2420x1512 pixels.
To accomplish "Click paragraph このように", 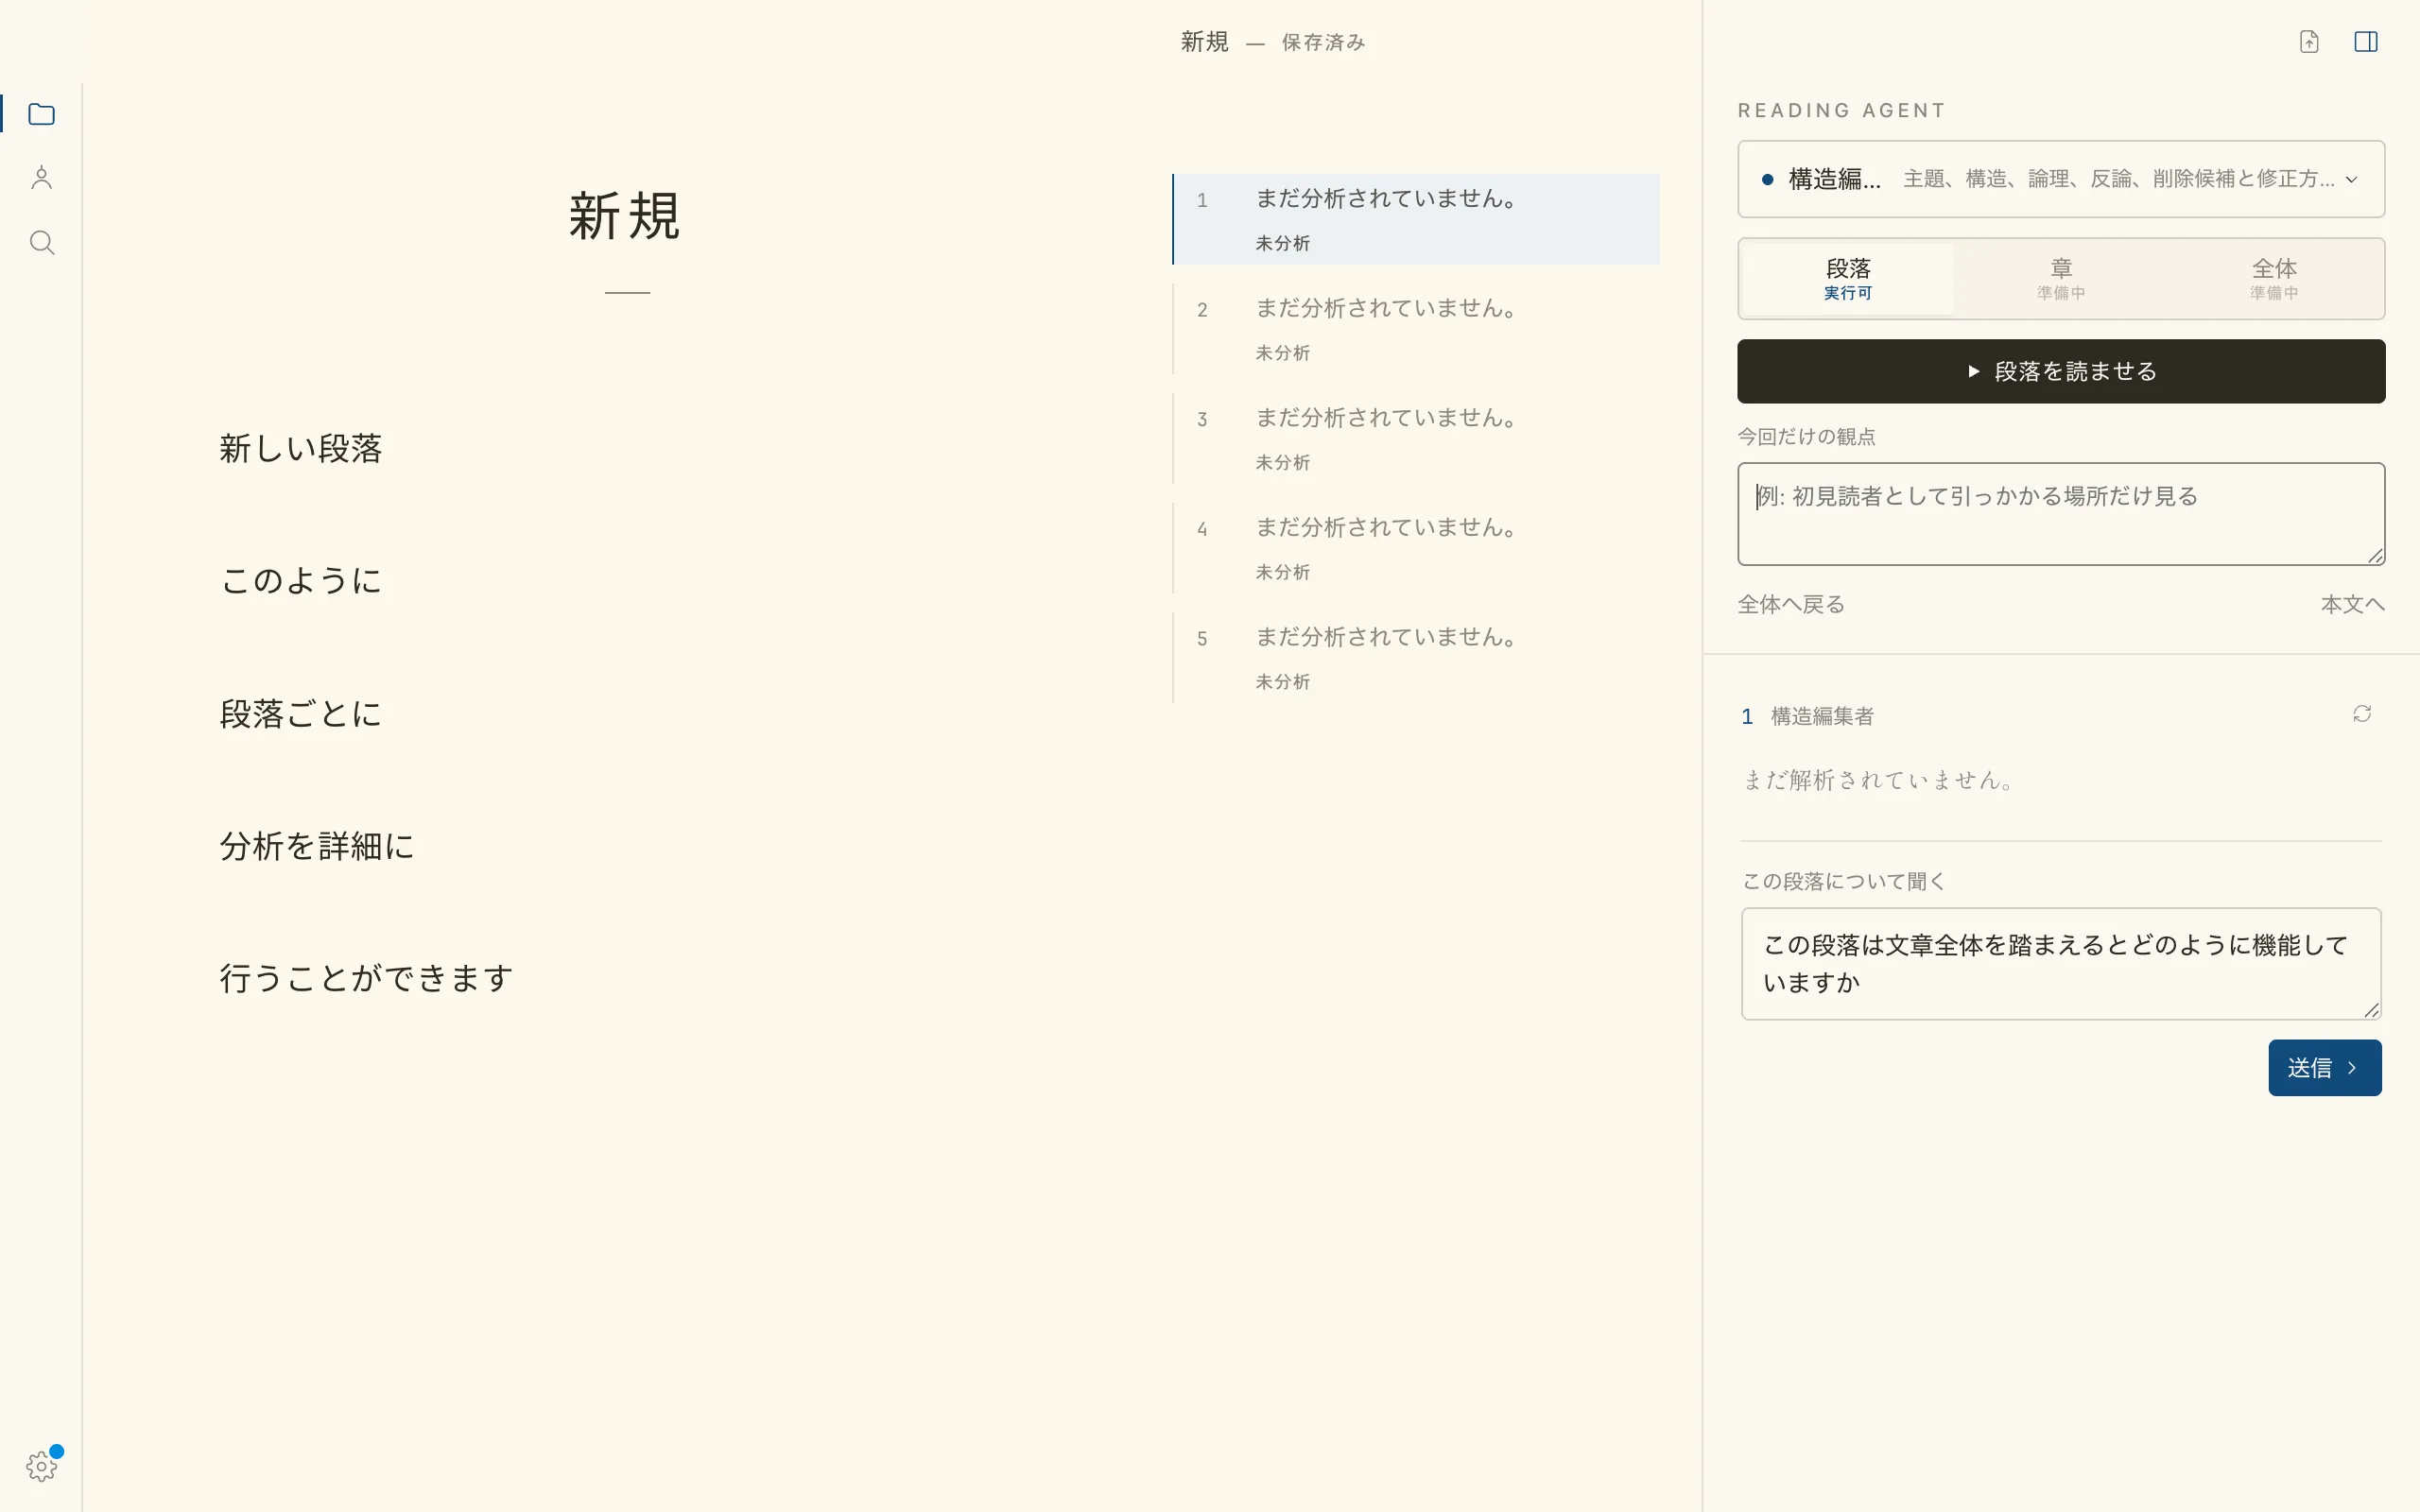I will pyautogui.click(x=301, y=580).
